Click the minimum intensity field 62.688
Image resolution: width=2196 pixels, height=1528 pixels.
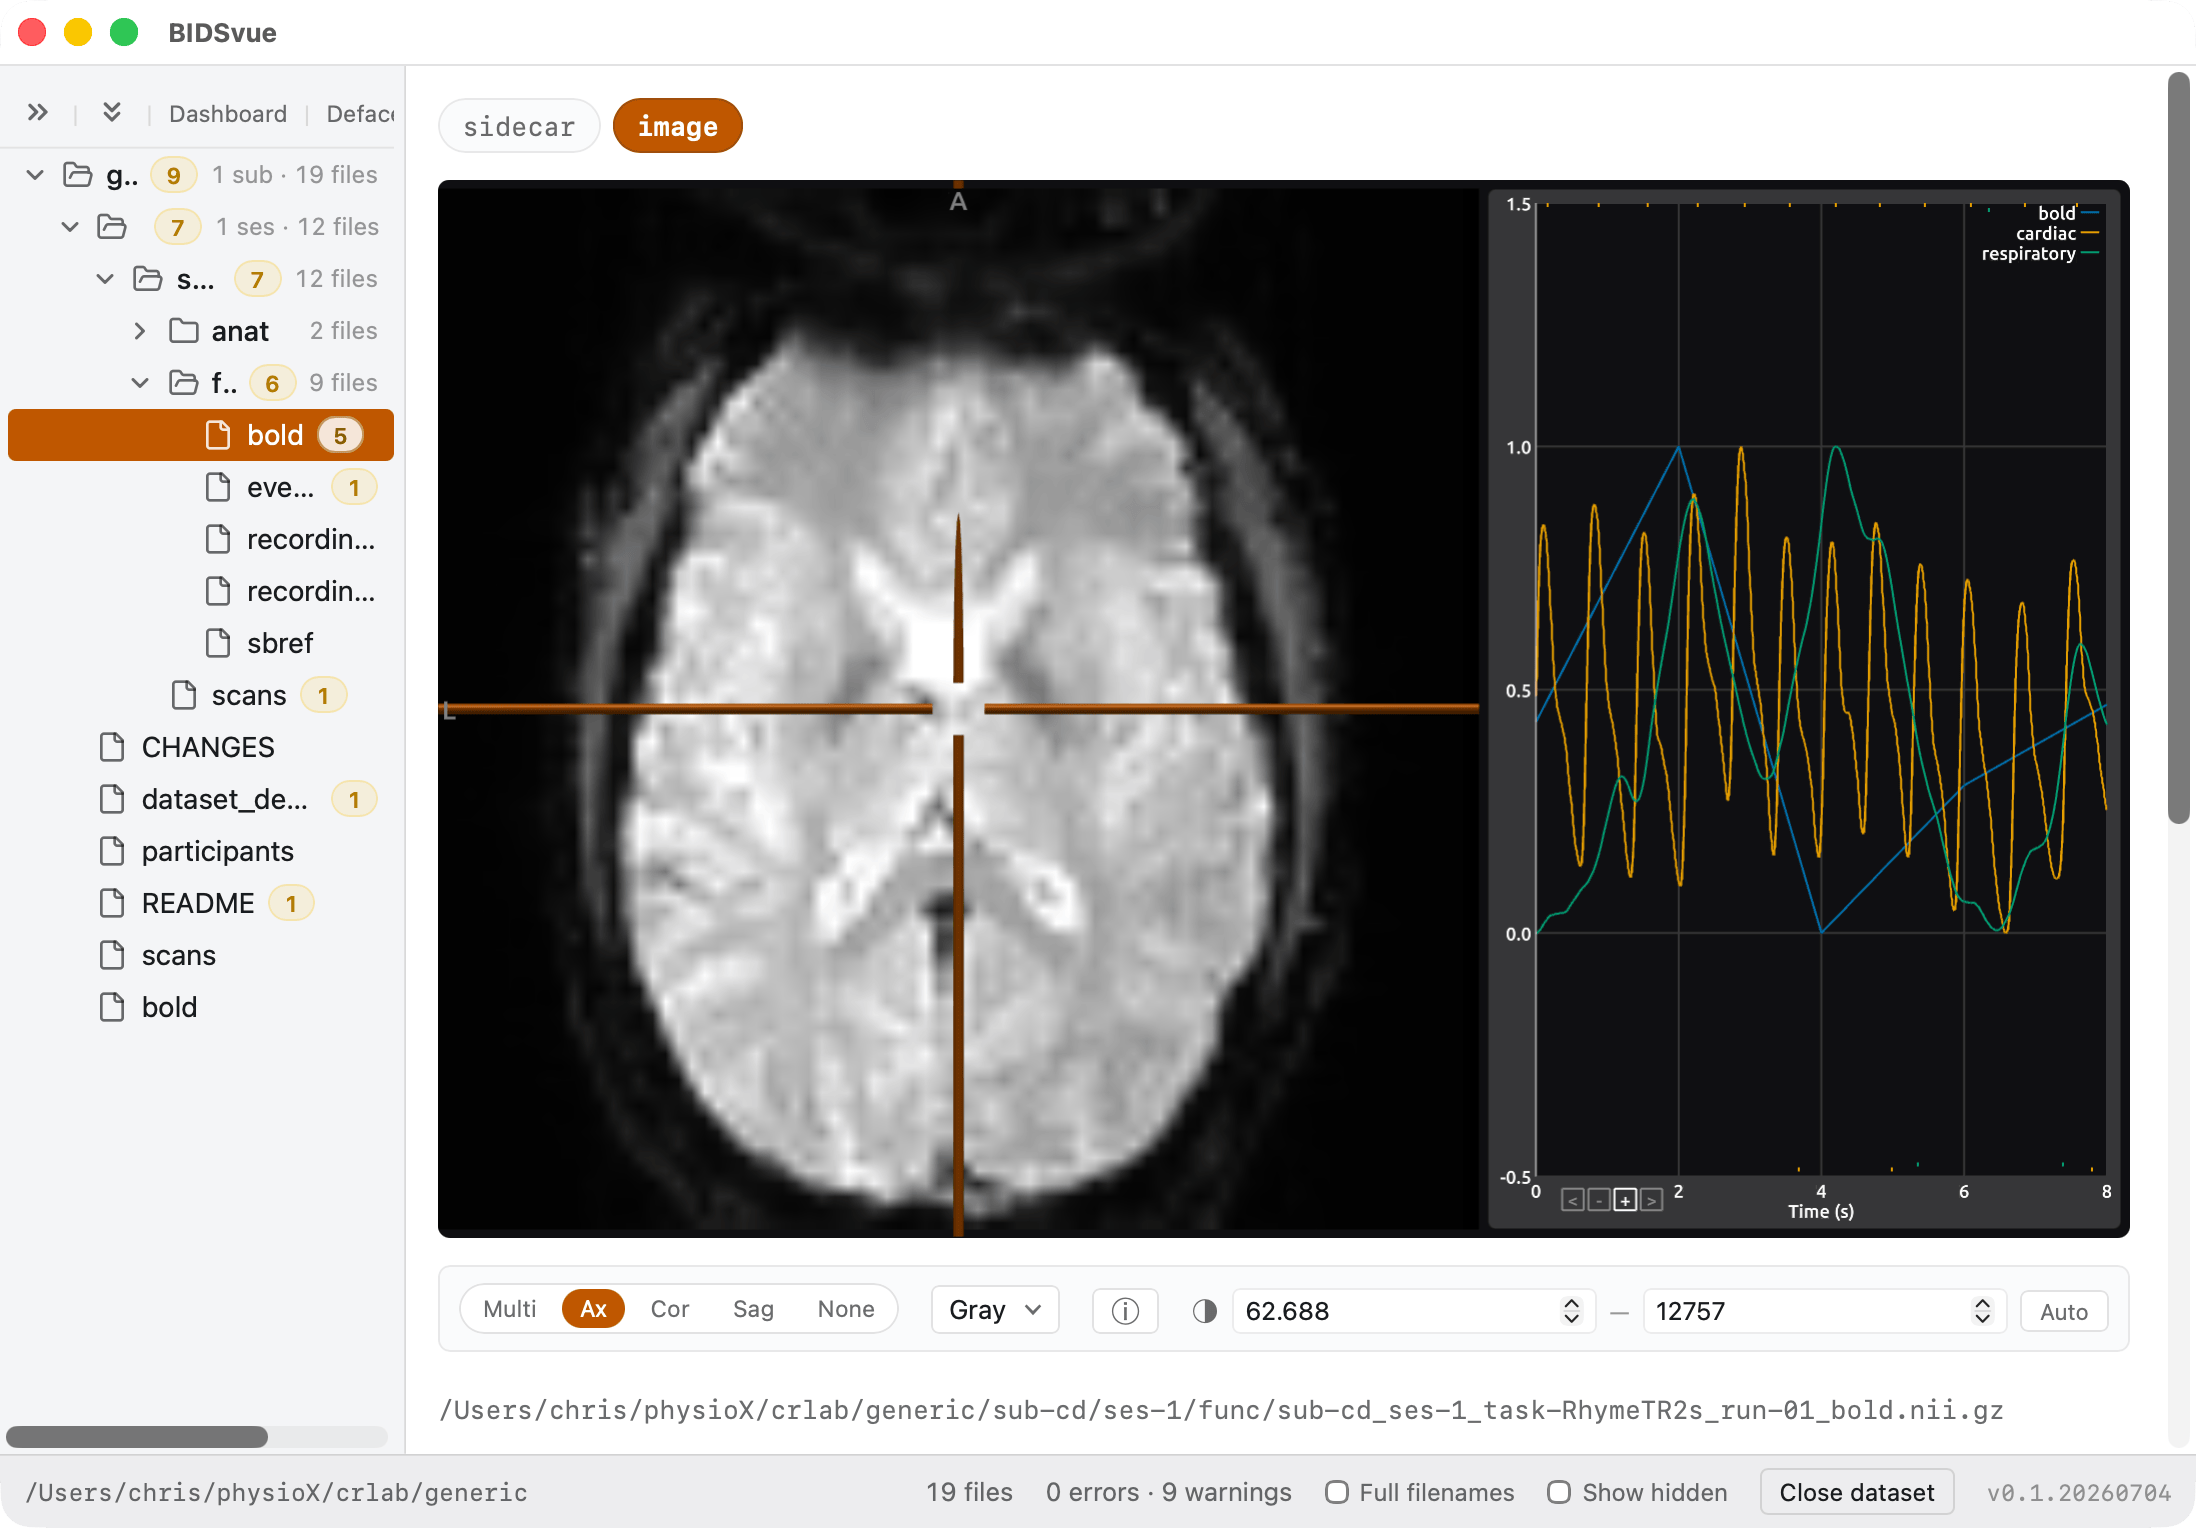(1413, 1311)
